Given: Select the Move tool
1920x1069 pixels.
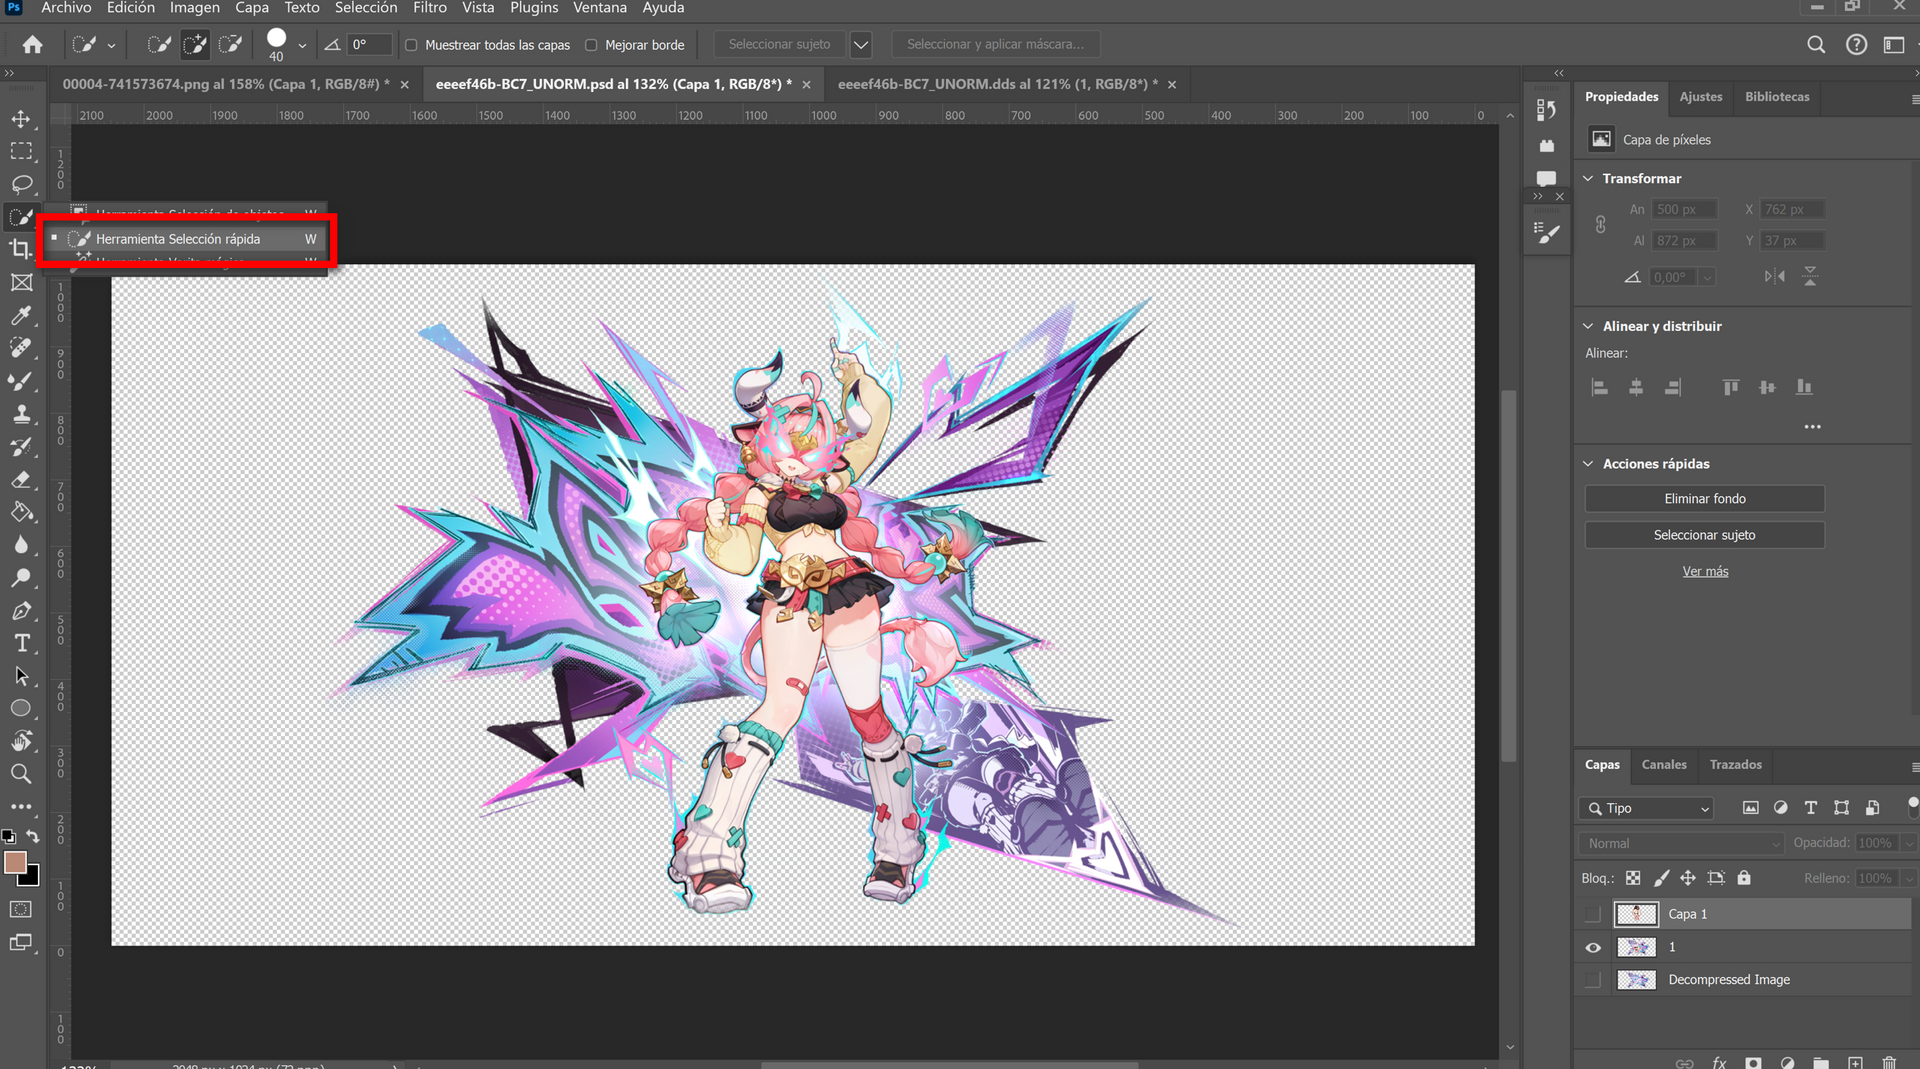Looking at the screenshot, I should pyautogui.click(x=21, y=119).
